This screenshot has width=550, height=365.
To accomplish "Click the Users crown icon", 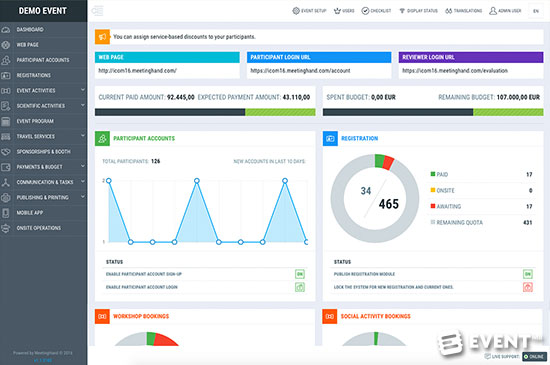I will point(337,11).
